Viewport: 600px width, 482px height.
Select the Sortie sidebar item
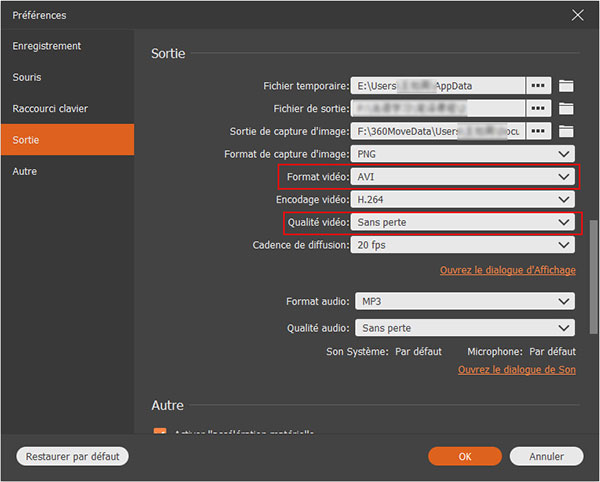click(68, 140)
